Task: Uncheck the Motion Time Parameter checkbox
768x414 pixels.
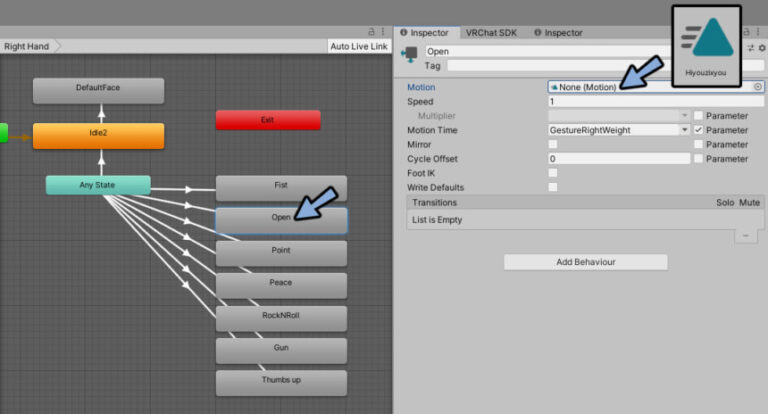Action: [x=698, y=130]
